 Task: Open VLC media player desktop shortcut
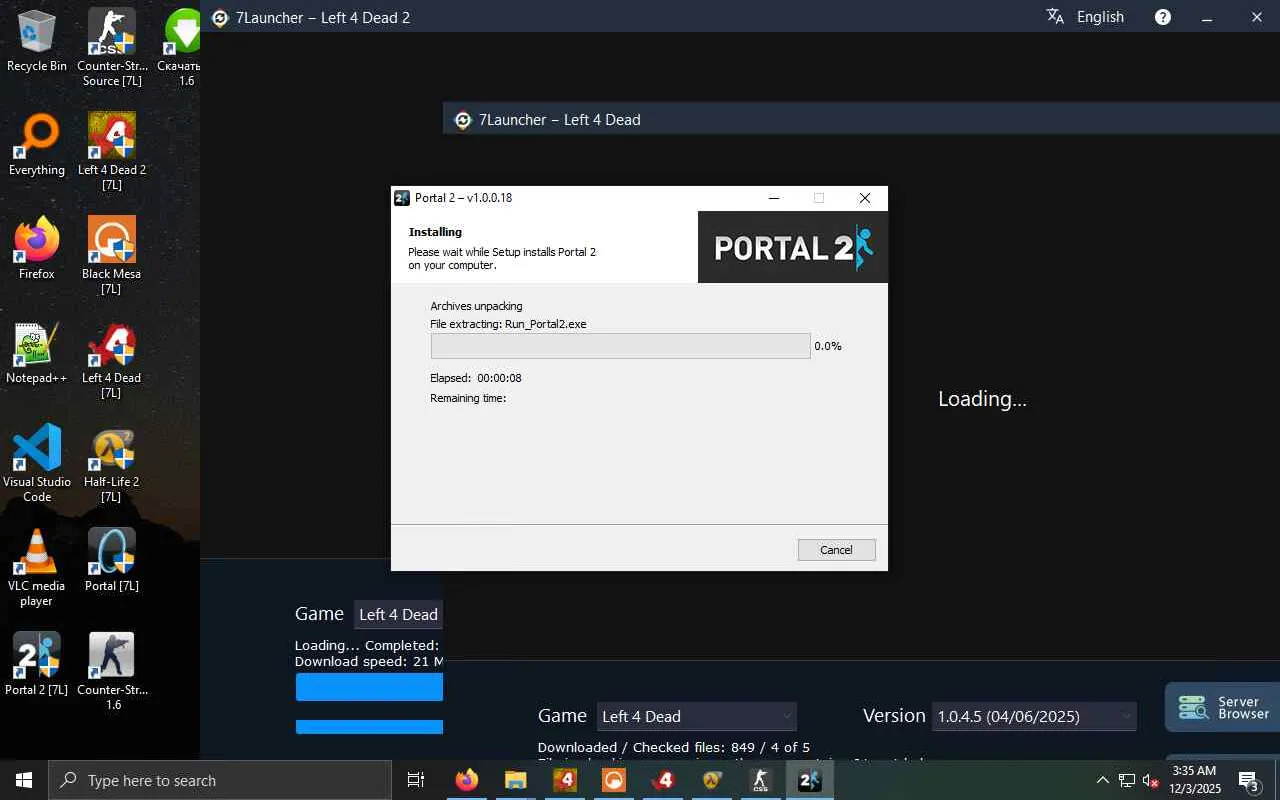pyautogui.click(x=37, y=568)
